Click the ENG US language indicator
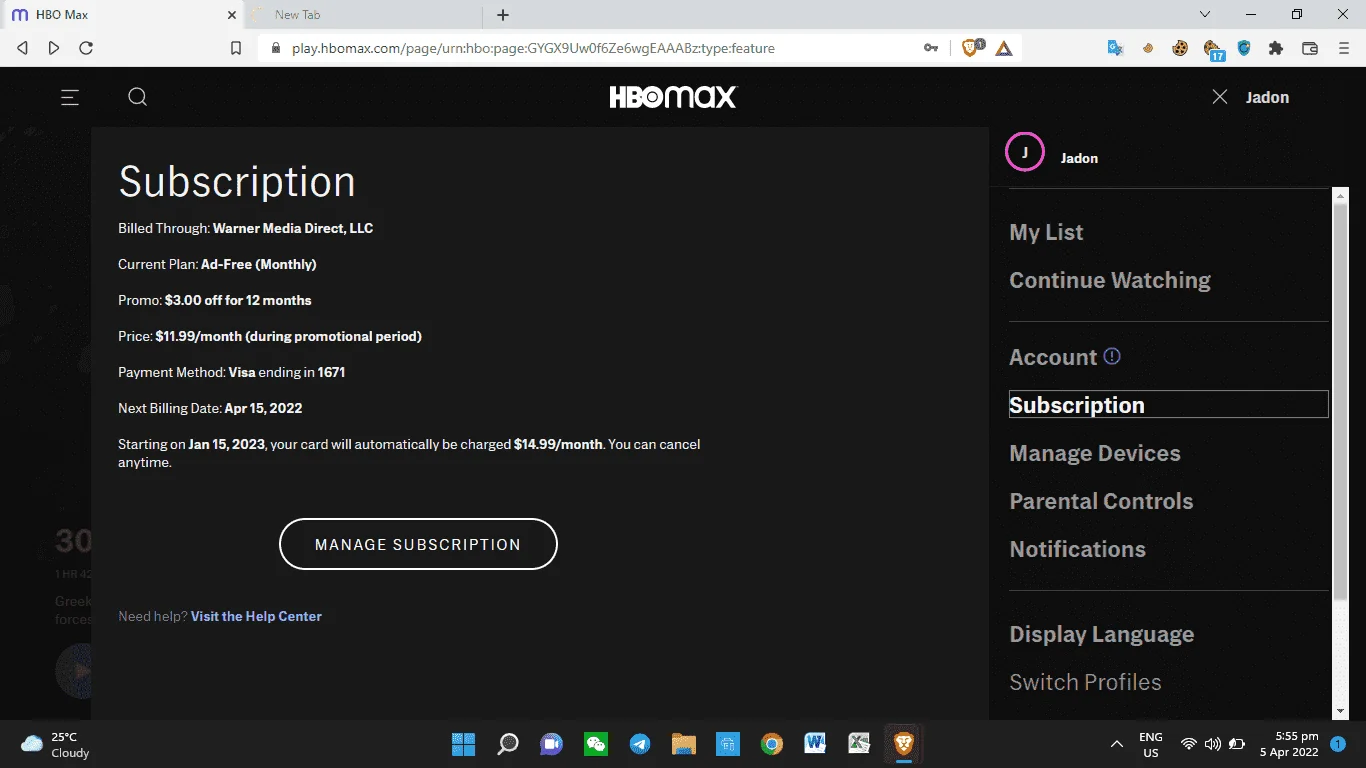The image size is (1366, 768). [x=1151, y=745]
